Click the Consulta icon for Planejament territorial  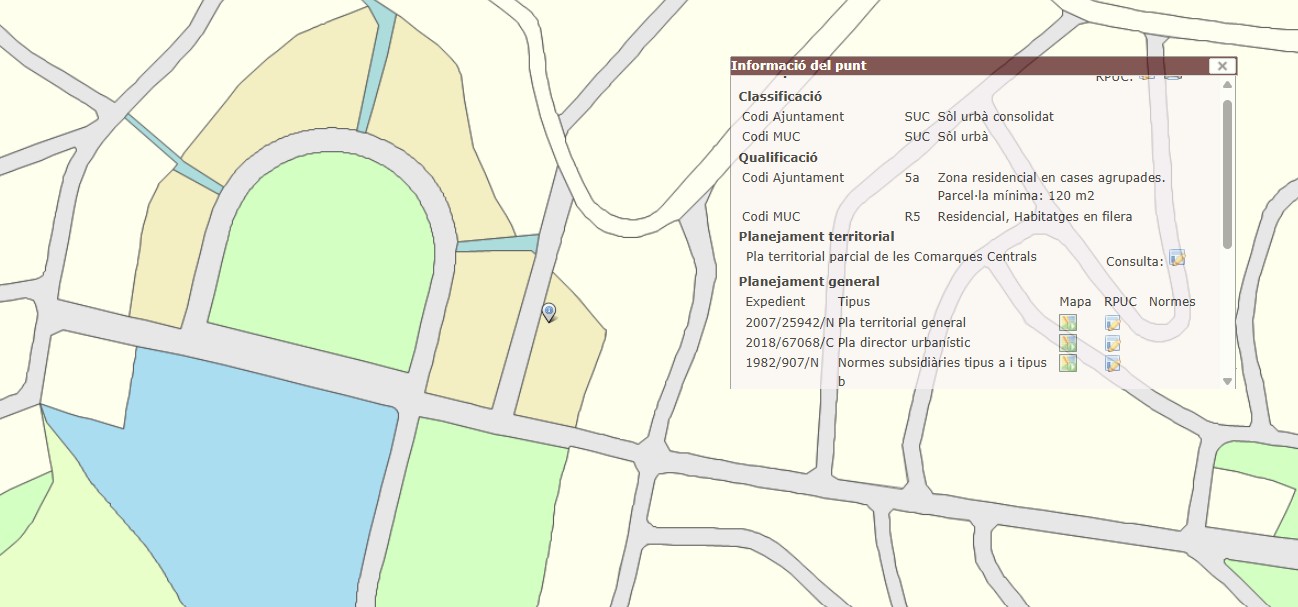(x=1177, y=259)
